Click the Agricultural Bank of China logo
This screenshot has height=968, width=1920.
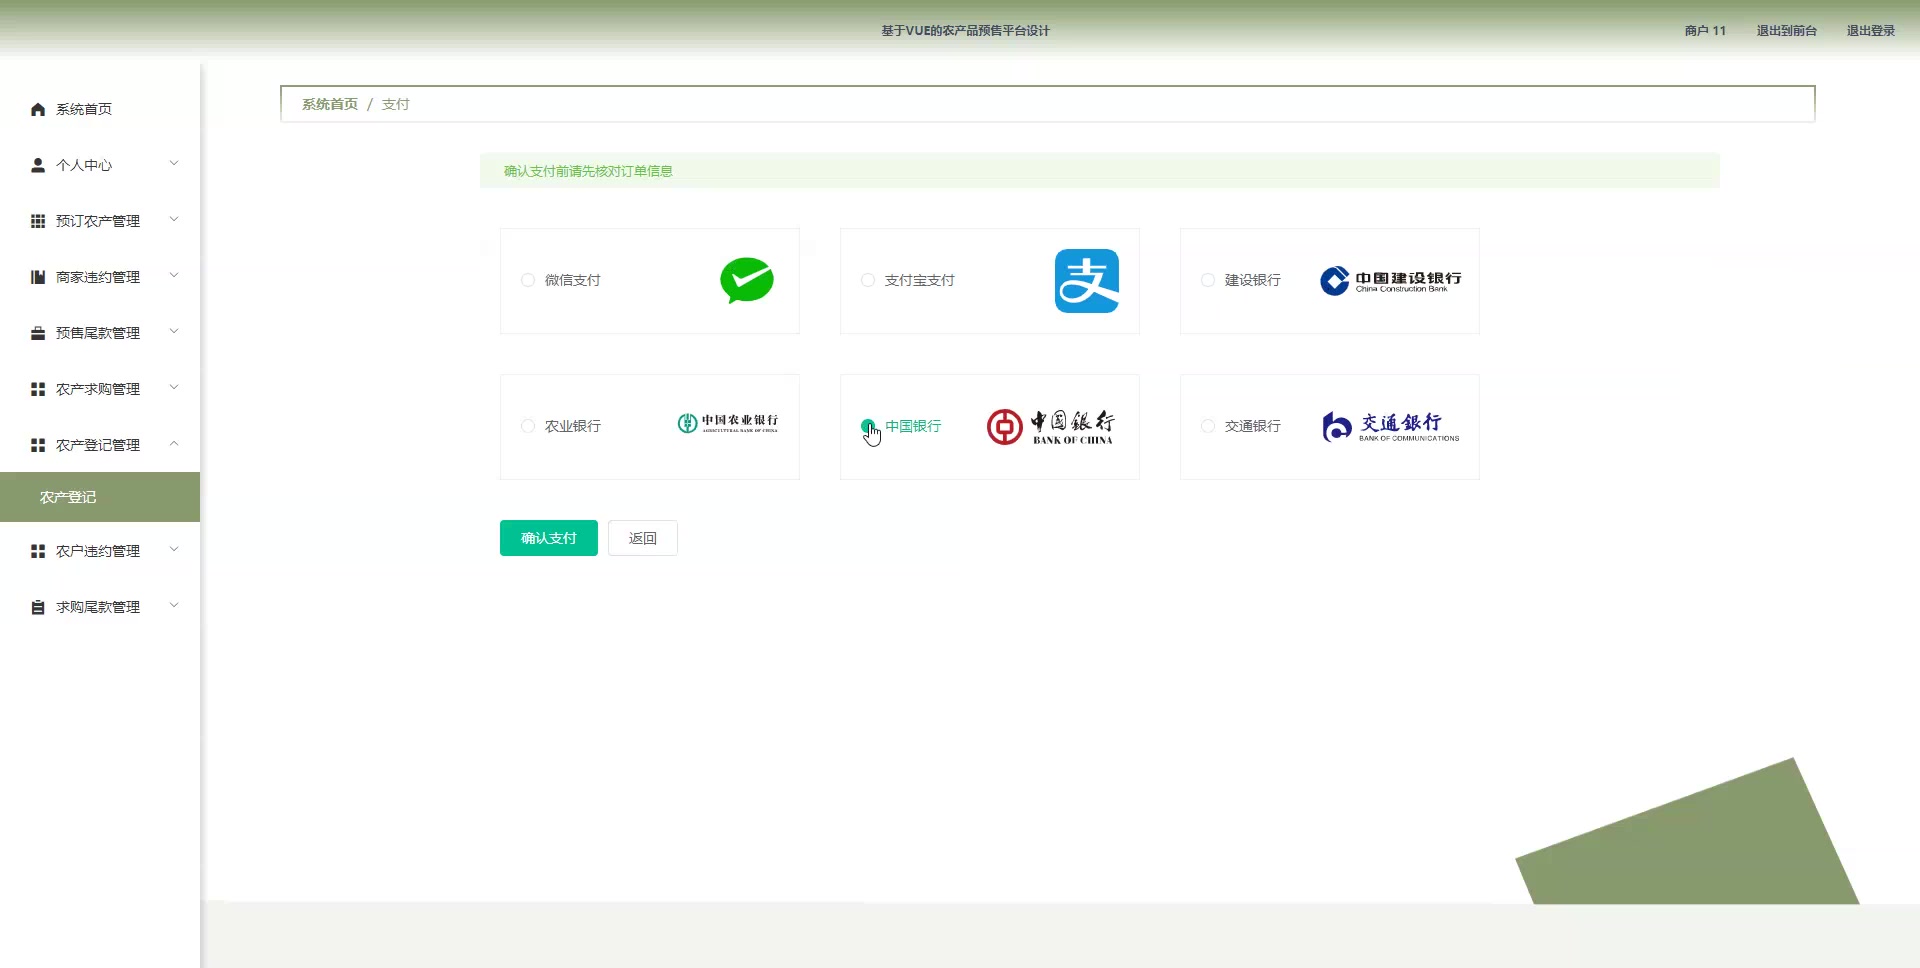pyautogui.click(x=728, y=423)
